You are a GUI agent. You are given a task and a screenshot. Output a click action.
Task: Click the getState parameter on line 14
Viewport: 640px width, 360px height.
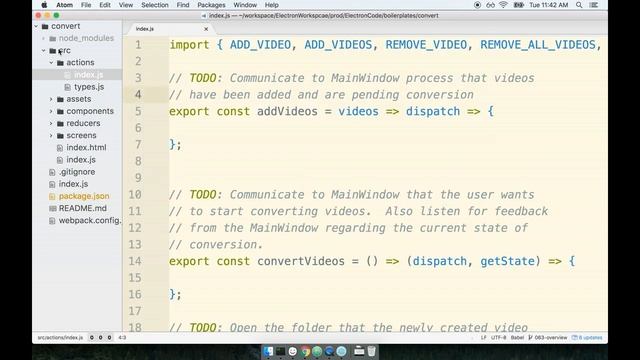(x=507, y=261)
